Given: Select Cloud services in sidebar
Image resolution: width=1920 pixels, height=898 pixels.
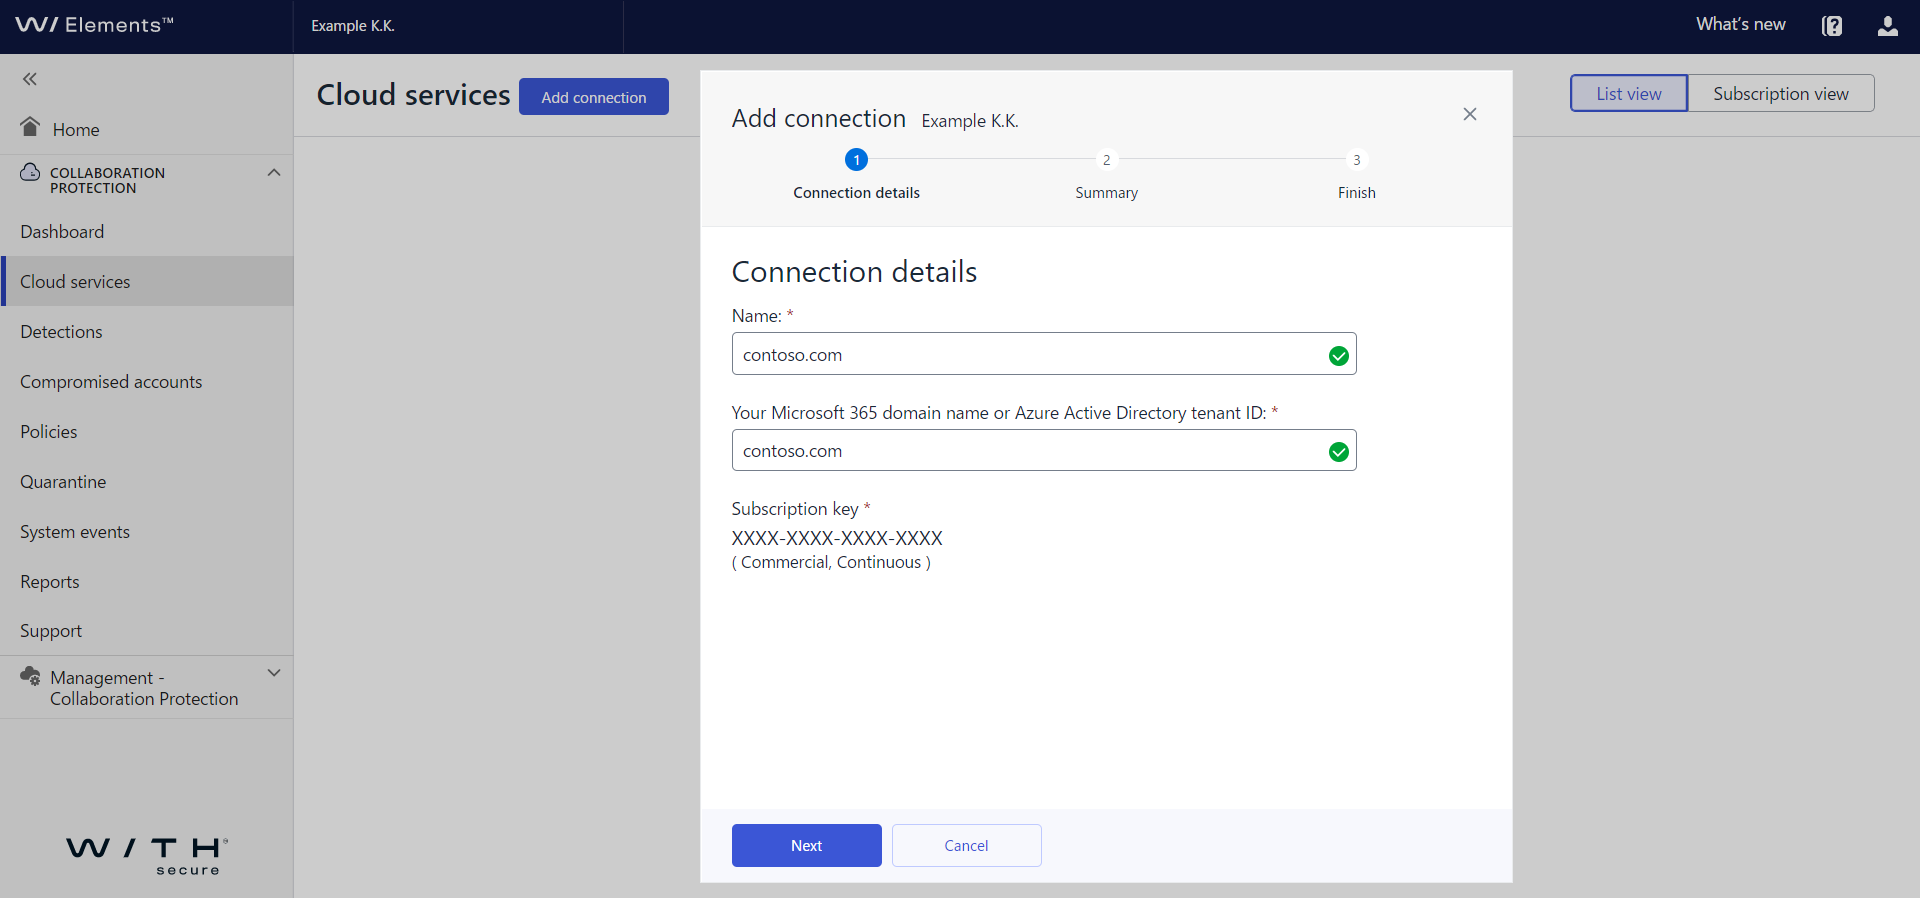Looking at the screenshot, I should [x=147, y=282].
